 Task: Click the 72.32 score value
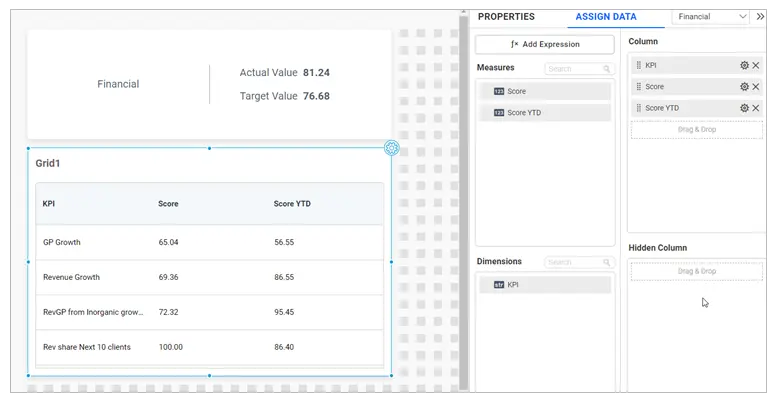[x=168, y=312]
